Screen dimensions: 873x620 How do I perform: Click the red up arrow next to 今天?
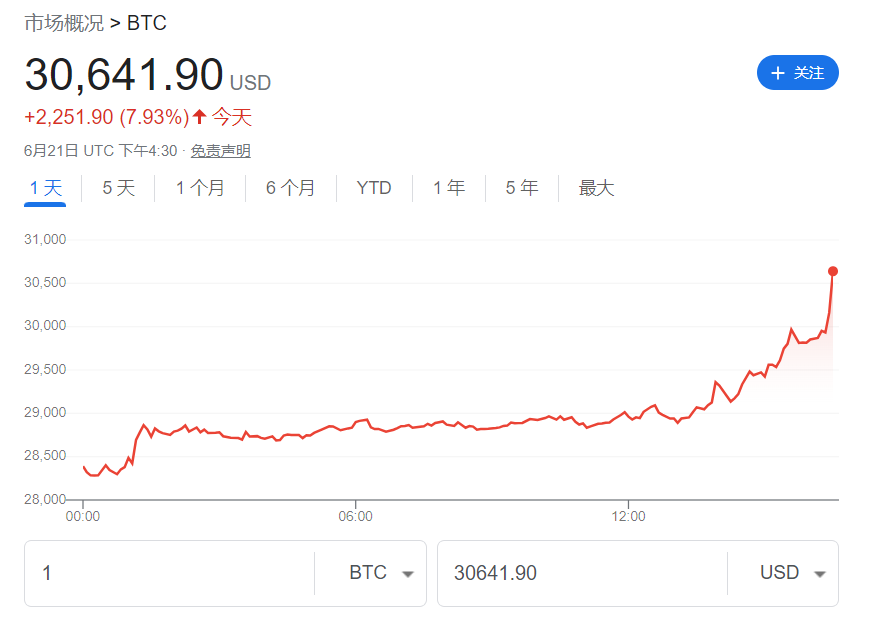[199, 117]
